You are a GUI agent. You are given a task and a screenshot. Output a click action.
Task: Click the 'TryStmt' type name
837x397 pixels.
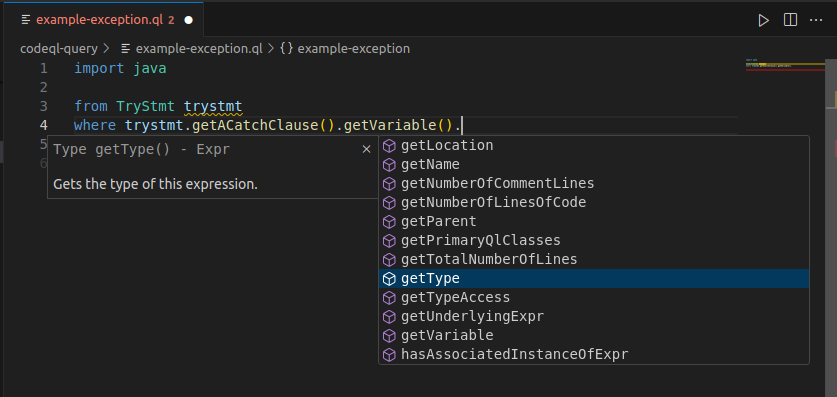pyautogui.click(x=146, y=106)
